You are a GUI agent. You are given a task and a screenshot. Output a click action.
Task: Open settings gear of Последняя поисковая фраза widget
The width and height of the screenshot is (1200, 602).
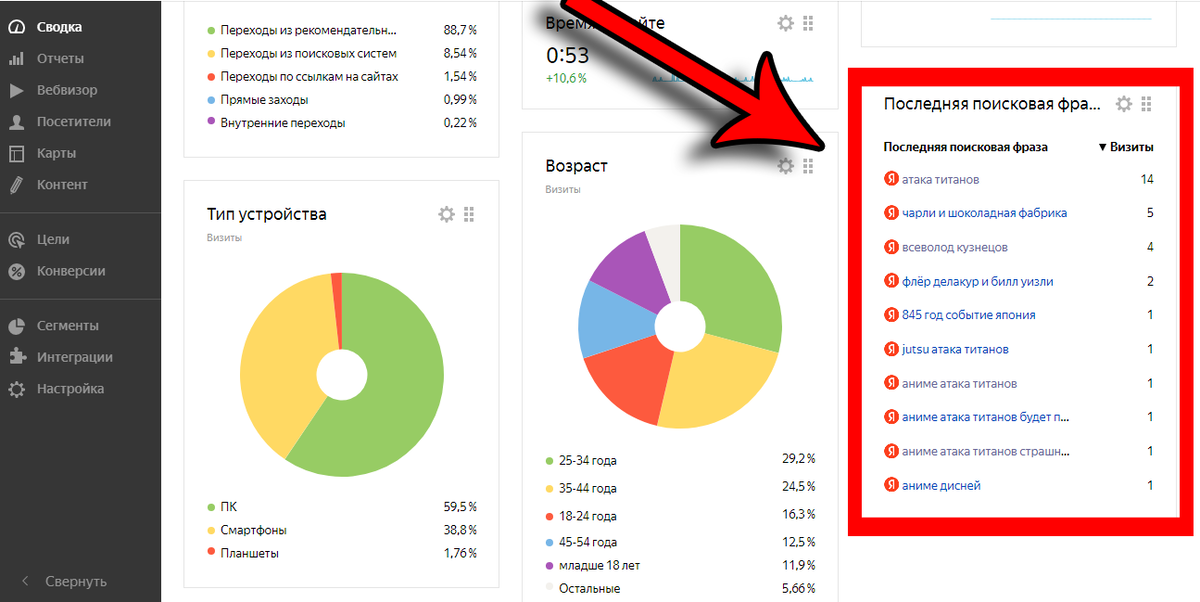(1124, 104)
